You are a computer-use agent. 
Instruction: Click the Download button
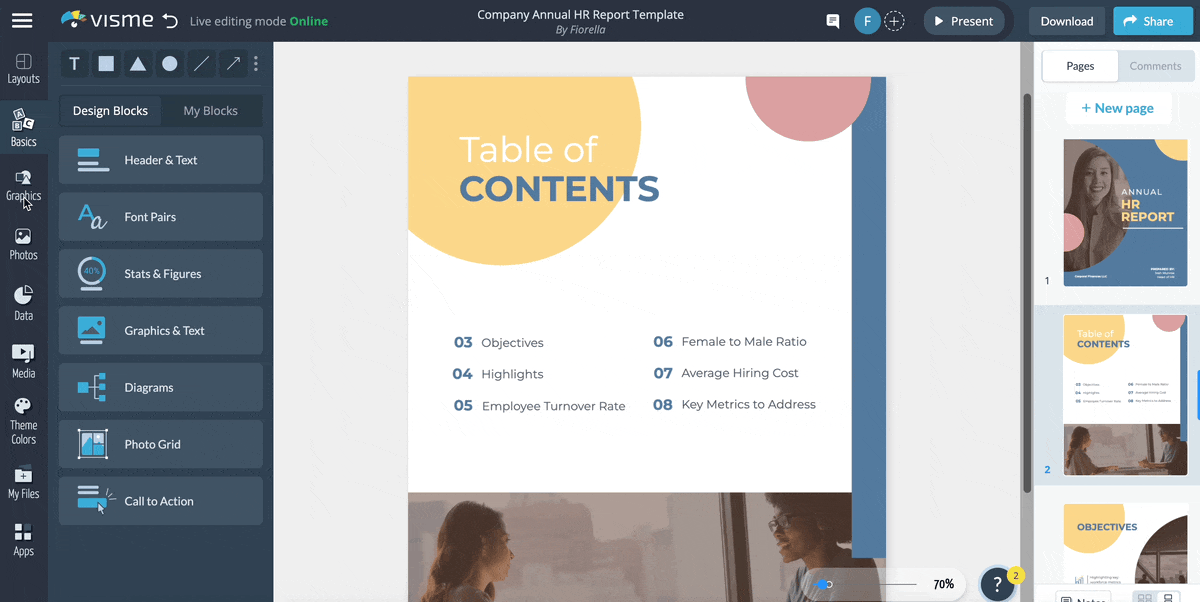1066,20
